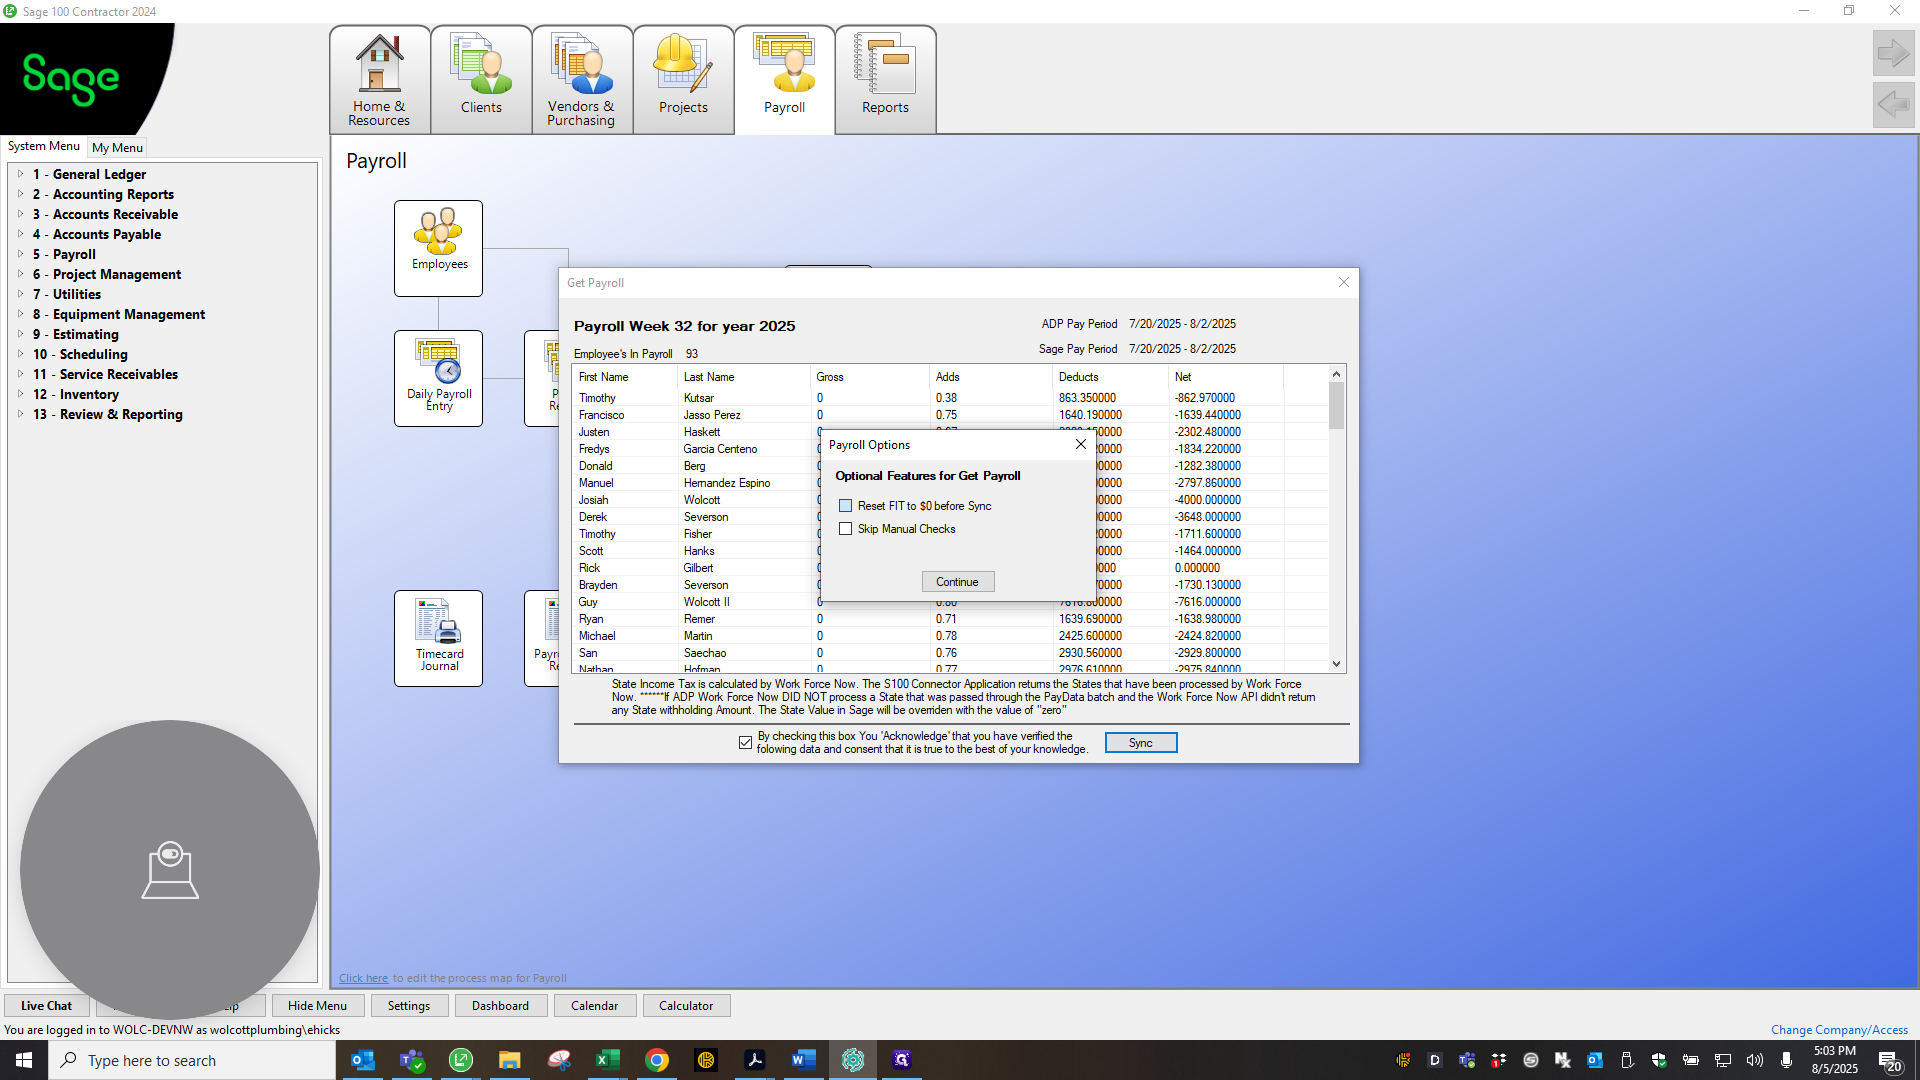Select 10 - Scheduling tree item
The width and height of the screenshot is (1920, 1080).
coord(80,354)
